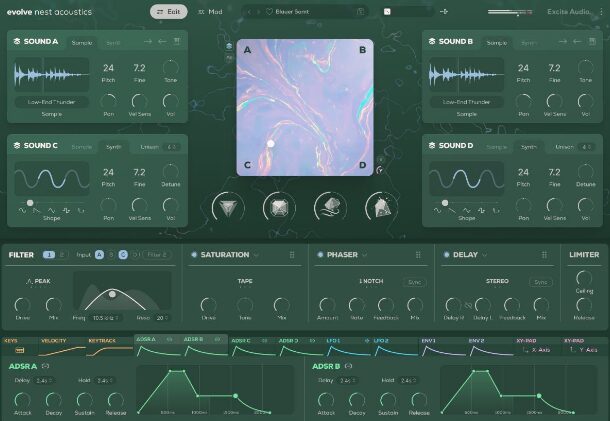Click Sound B next sample arrow
Image resolution: width=610 pixels, height=421 pixels.
click(x=563, y=41)
